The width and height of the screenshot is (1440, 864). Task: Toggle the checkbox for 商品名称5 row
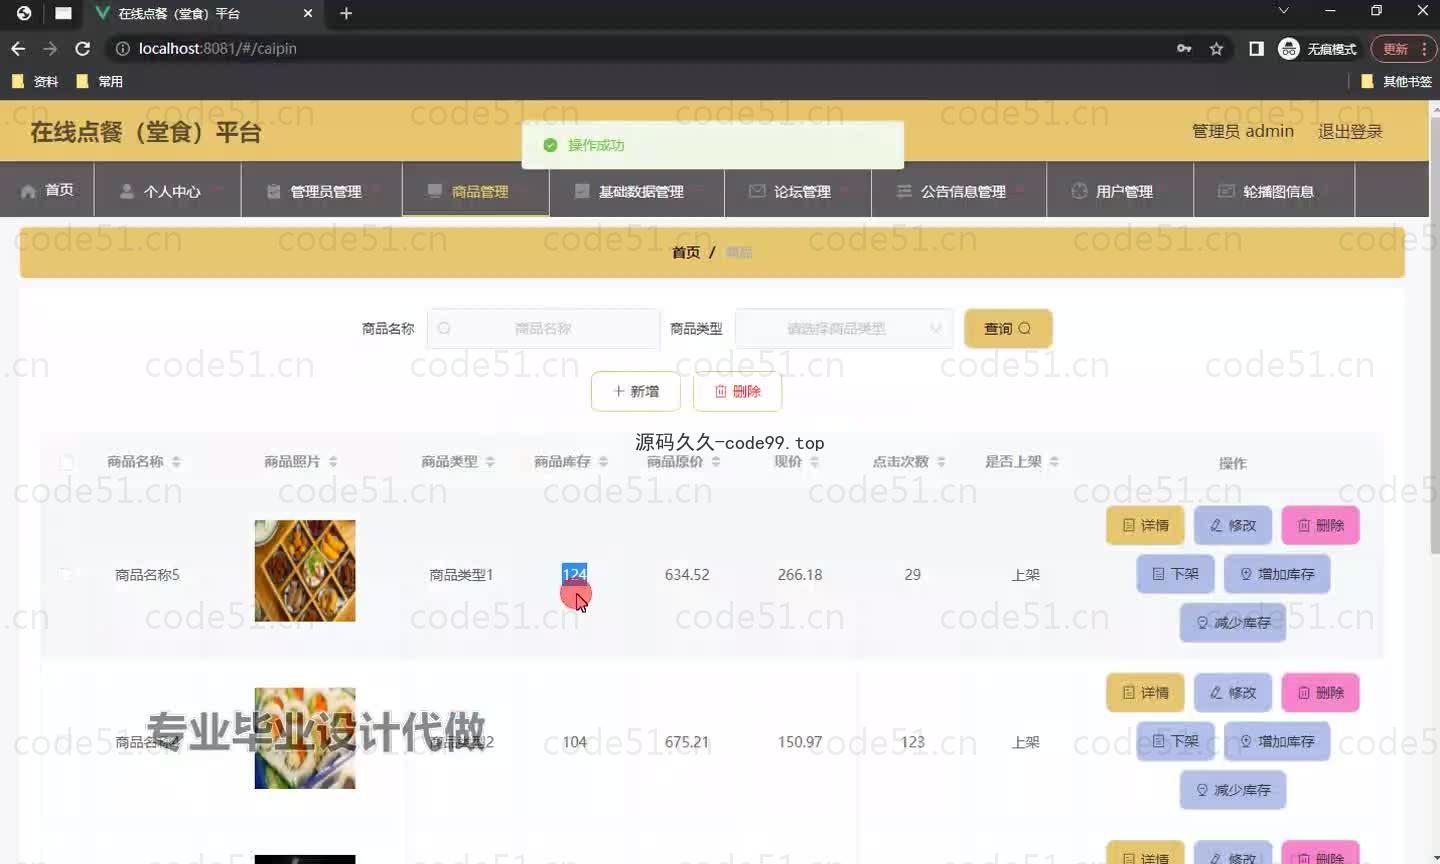[66, 574]
